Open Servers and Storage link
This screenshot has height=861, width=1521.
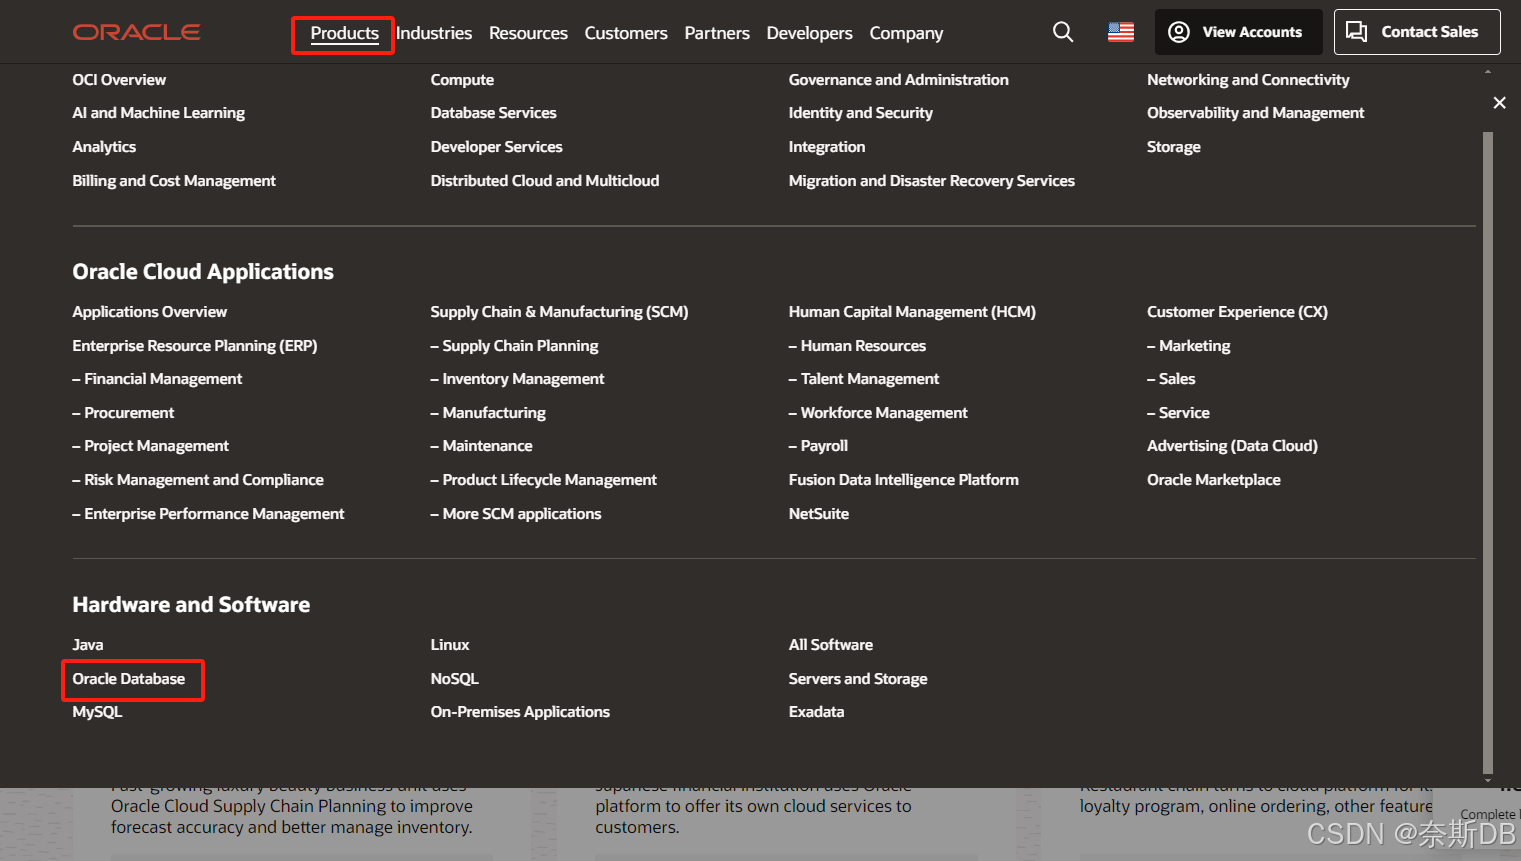click(858, 679)
